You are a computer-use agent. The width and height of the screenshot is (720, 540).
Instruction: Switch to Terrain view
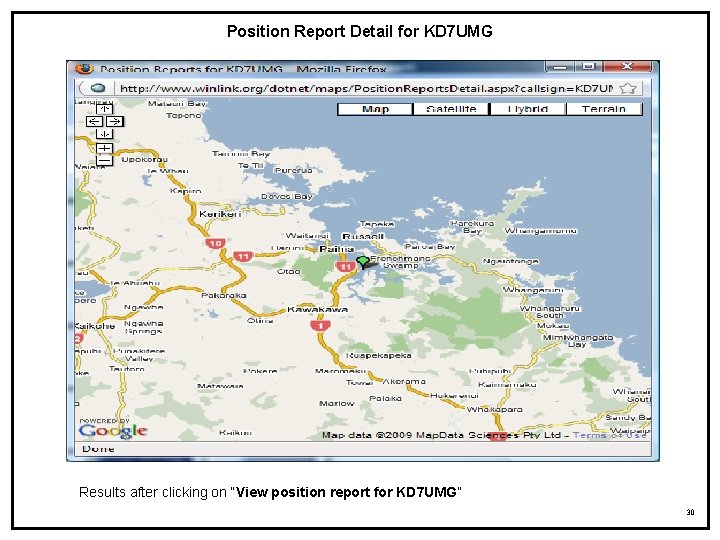tap(604, 109)
